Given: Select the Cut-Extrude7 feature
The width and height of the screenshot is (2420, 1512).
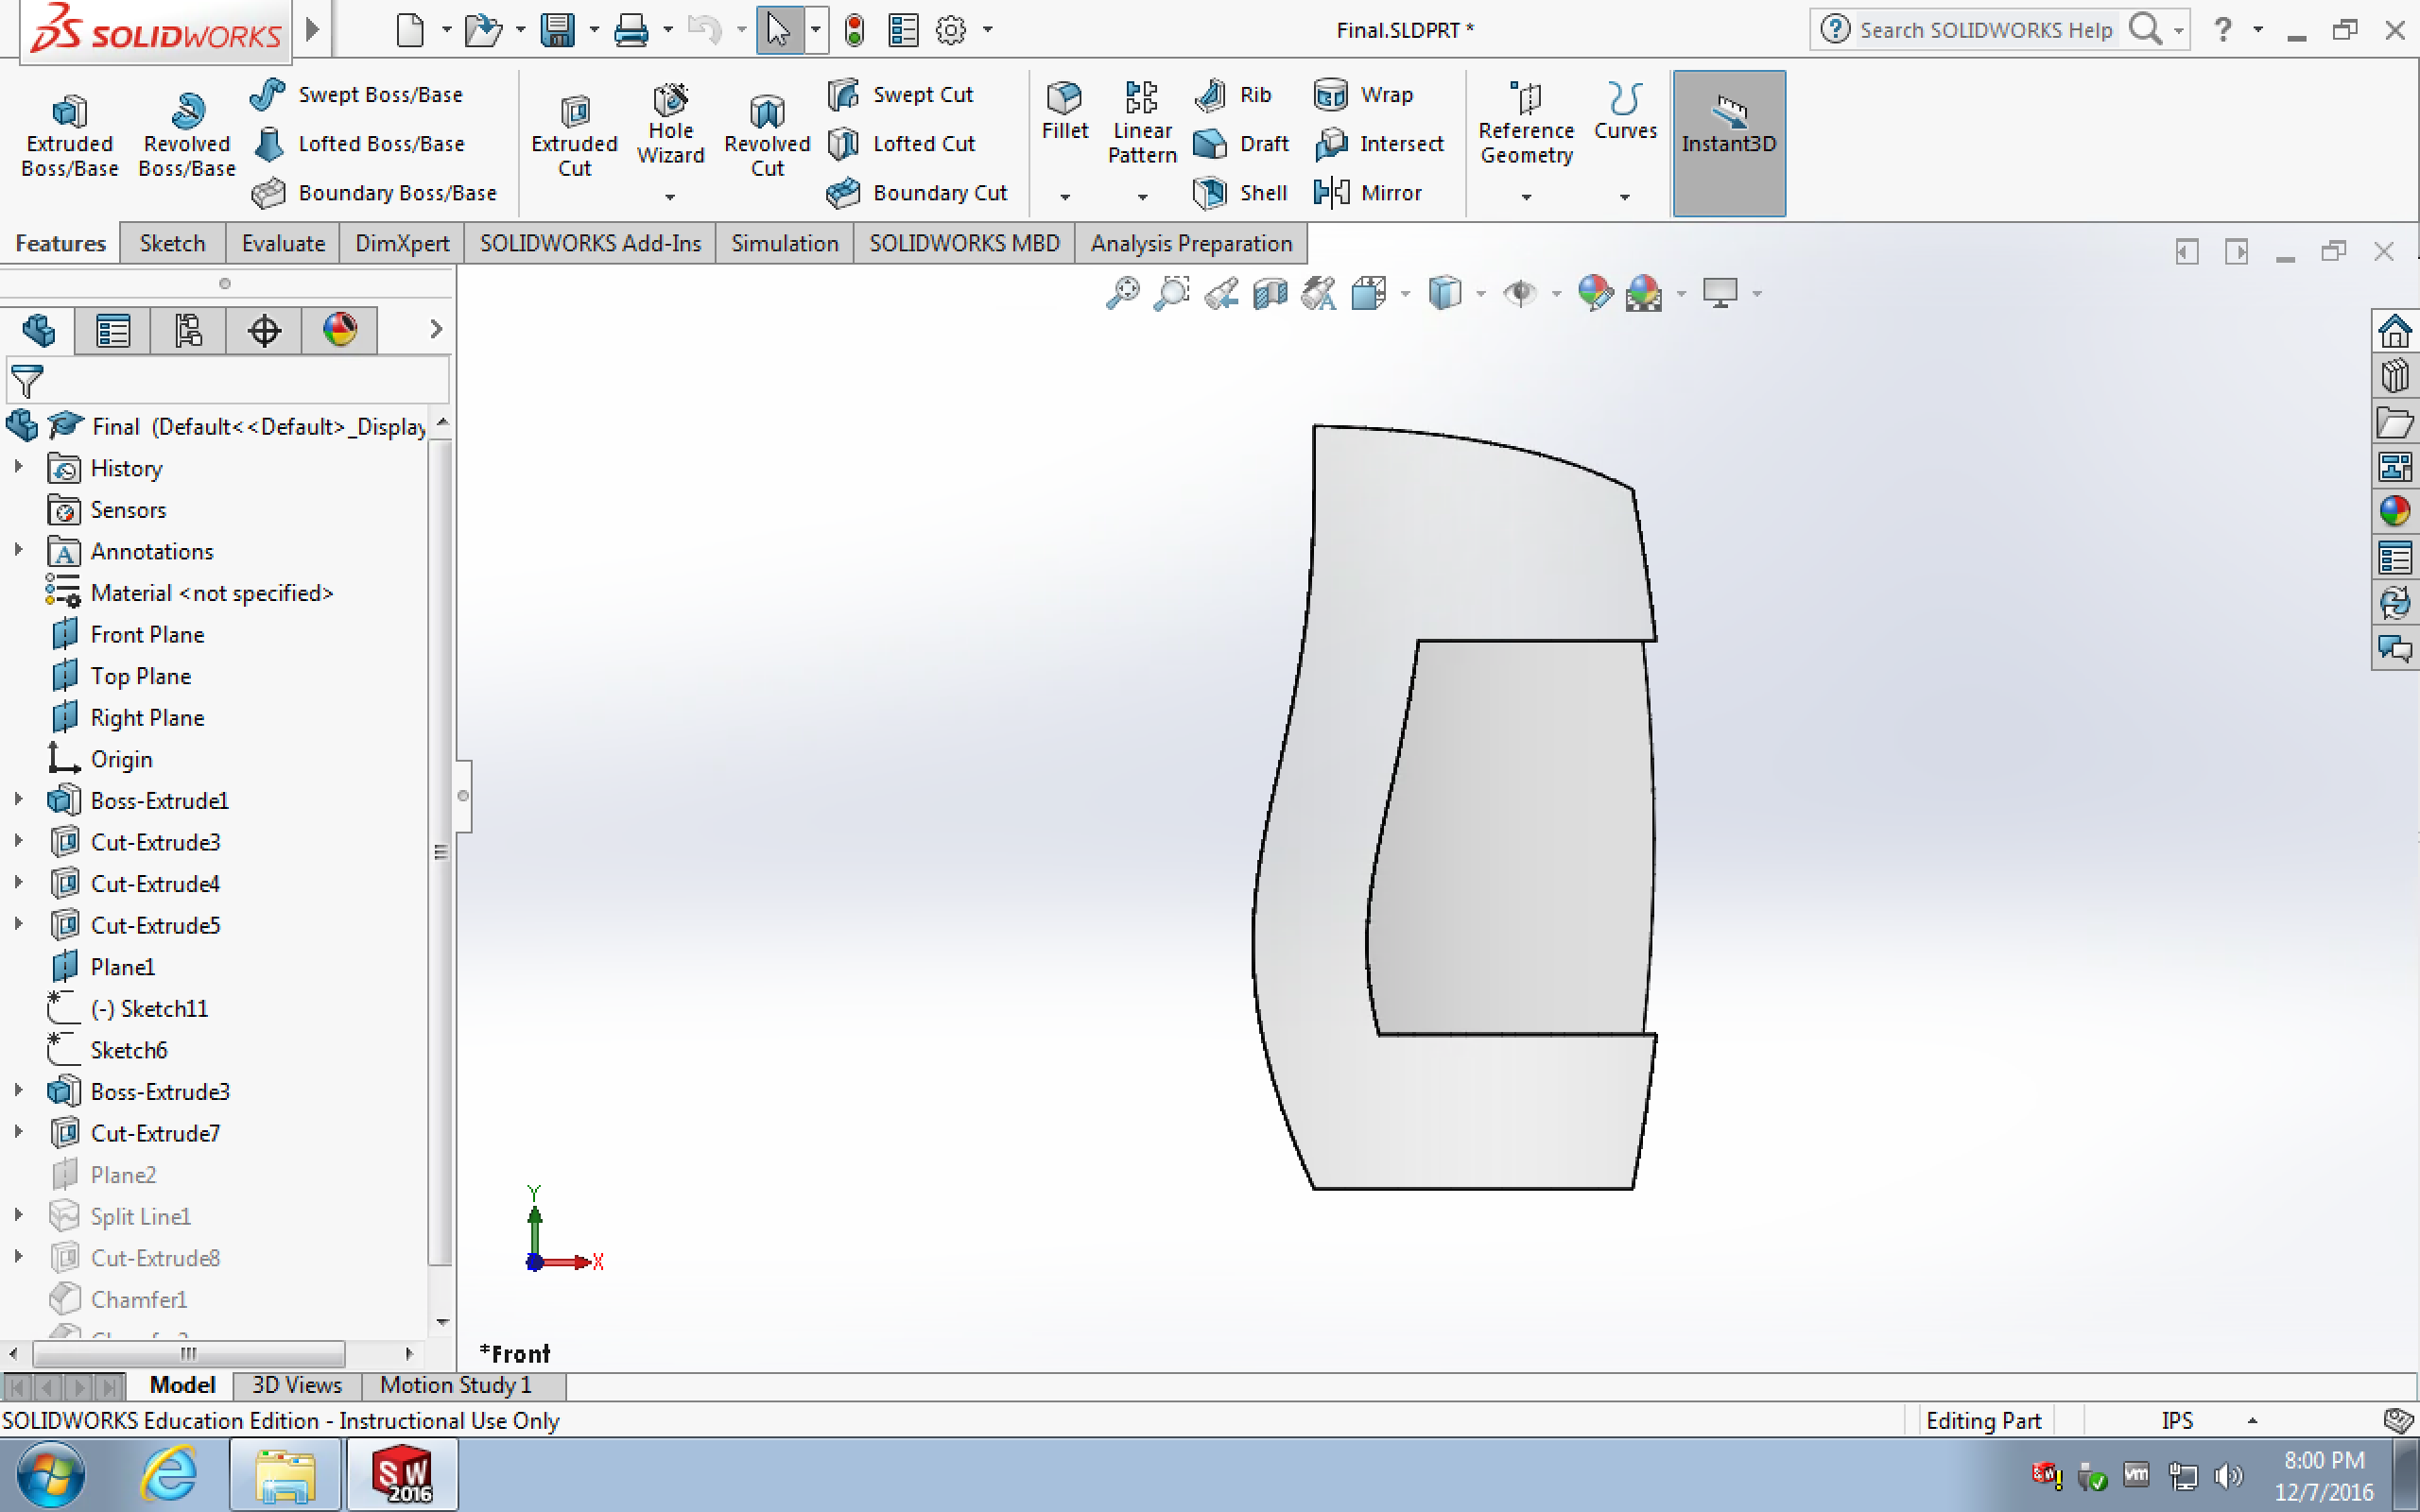Looking at the screenshot, I should (x=155, y=1133).
